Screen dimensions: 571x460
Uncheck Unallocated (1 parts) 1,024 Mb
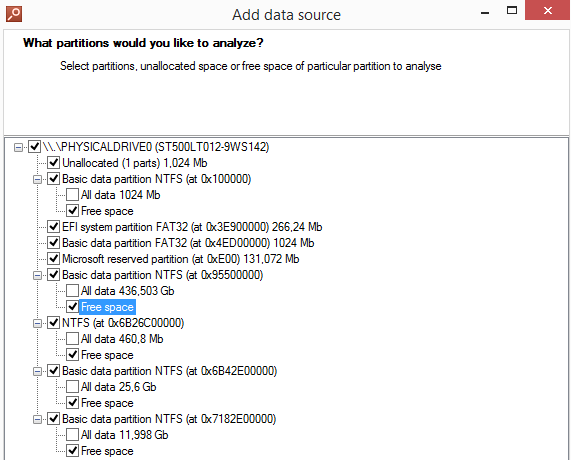(54, 163)
